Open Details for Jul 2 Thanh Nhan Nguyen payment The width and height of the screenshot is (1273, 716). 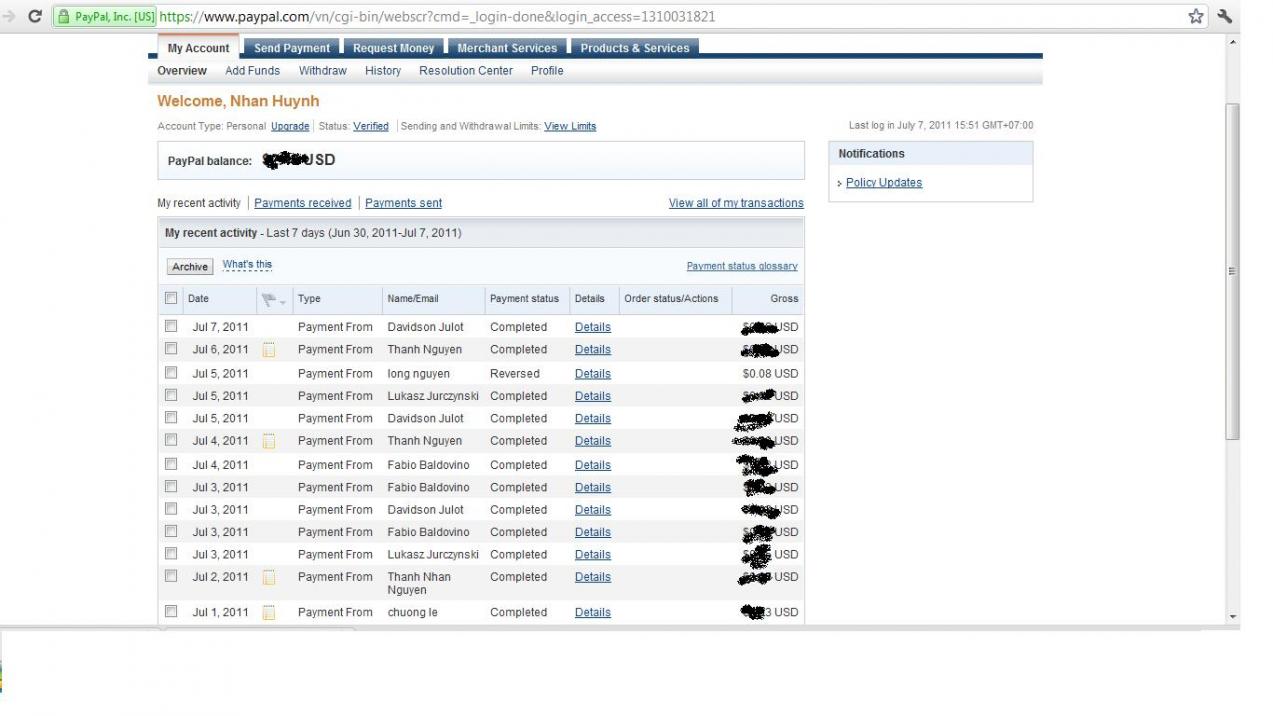click(593, 577)
